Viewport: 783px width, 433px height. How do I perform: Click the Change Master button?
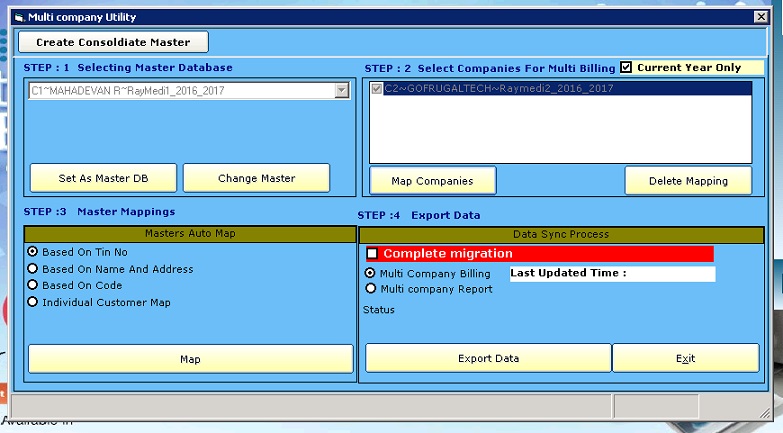256,178
